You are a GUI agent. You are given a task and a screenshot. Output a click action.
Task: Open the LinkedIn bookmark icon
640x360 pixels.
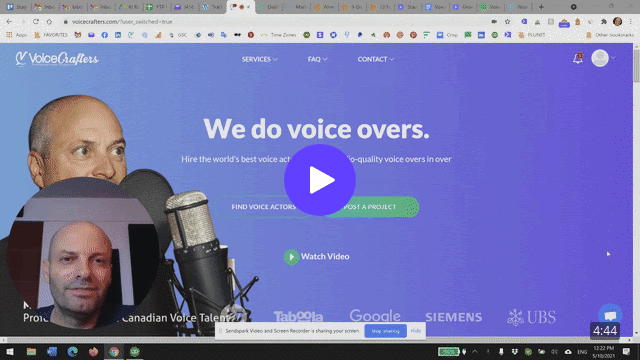point(118,35)
